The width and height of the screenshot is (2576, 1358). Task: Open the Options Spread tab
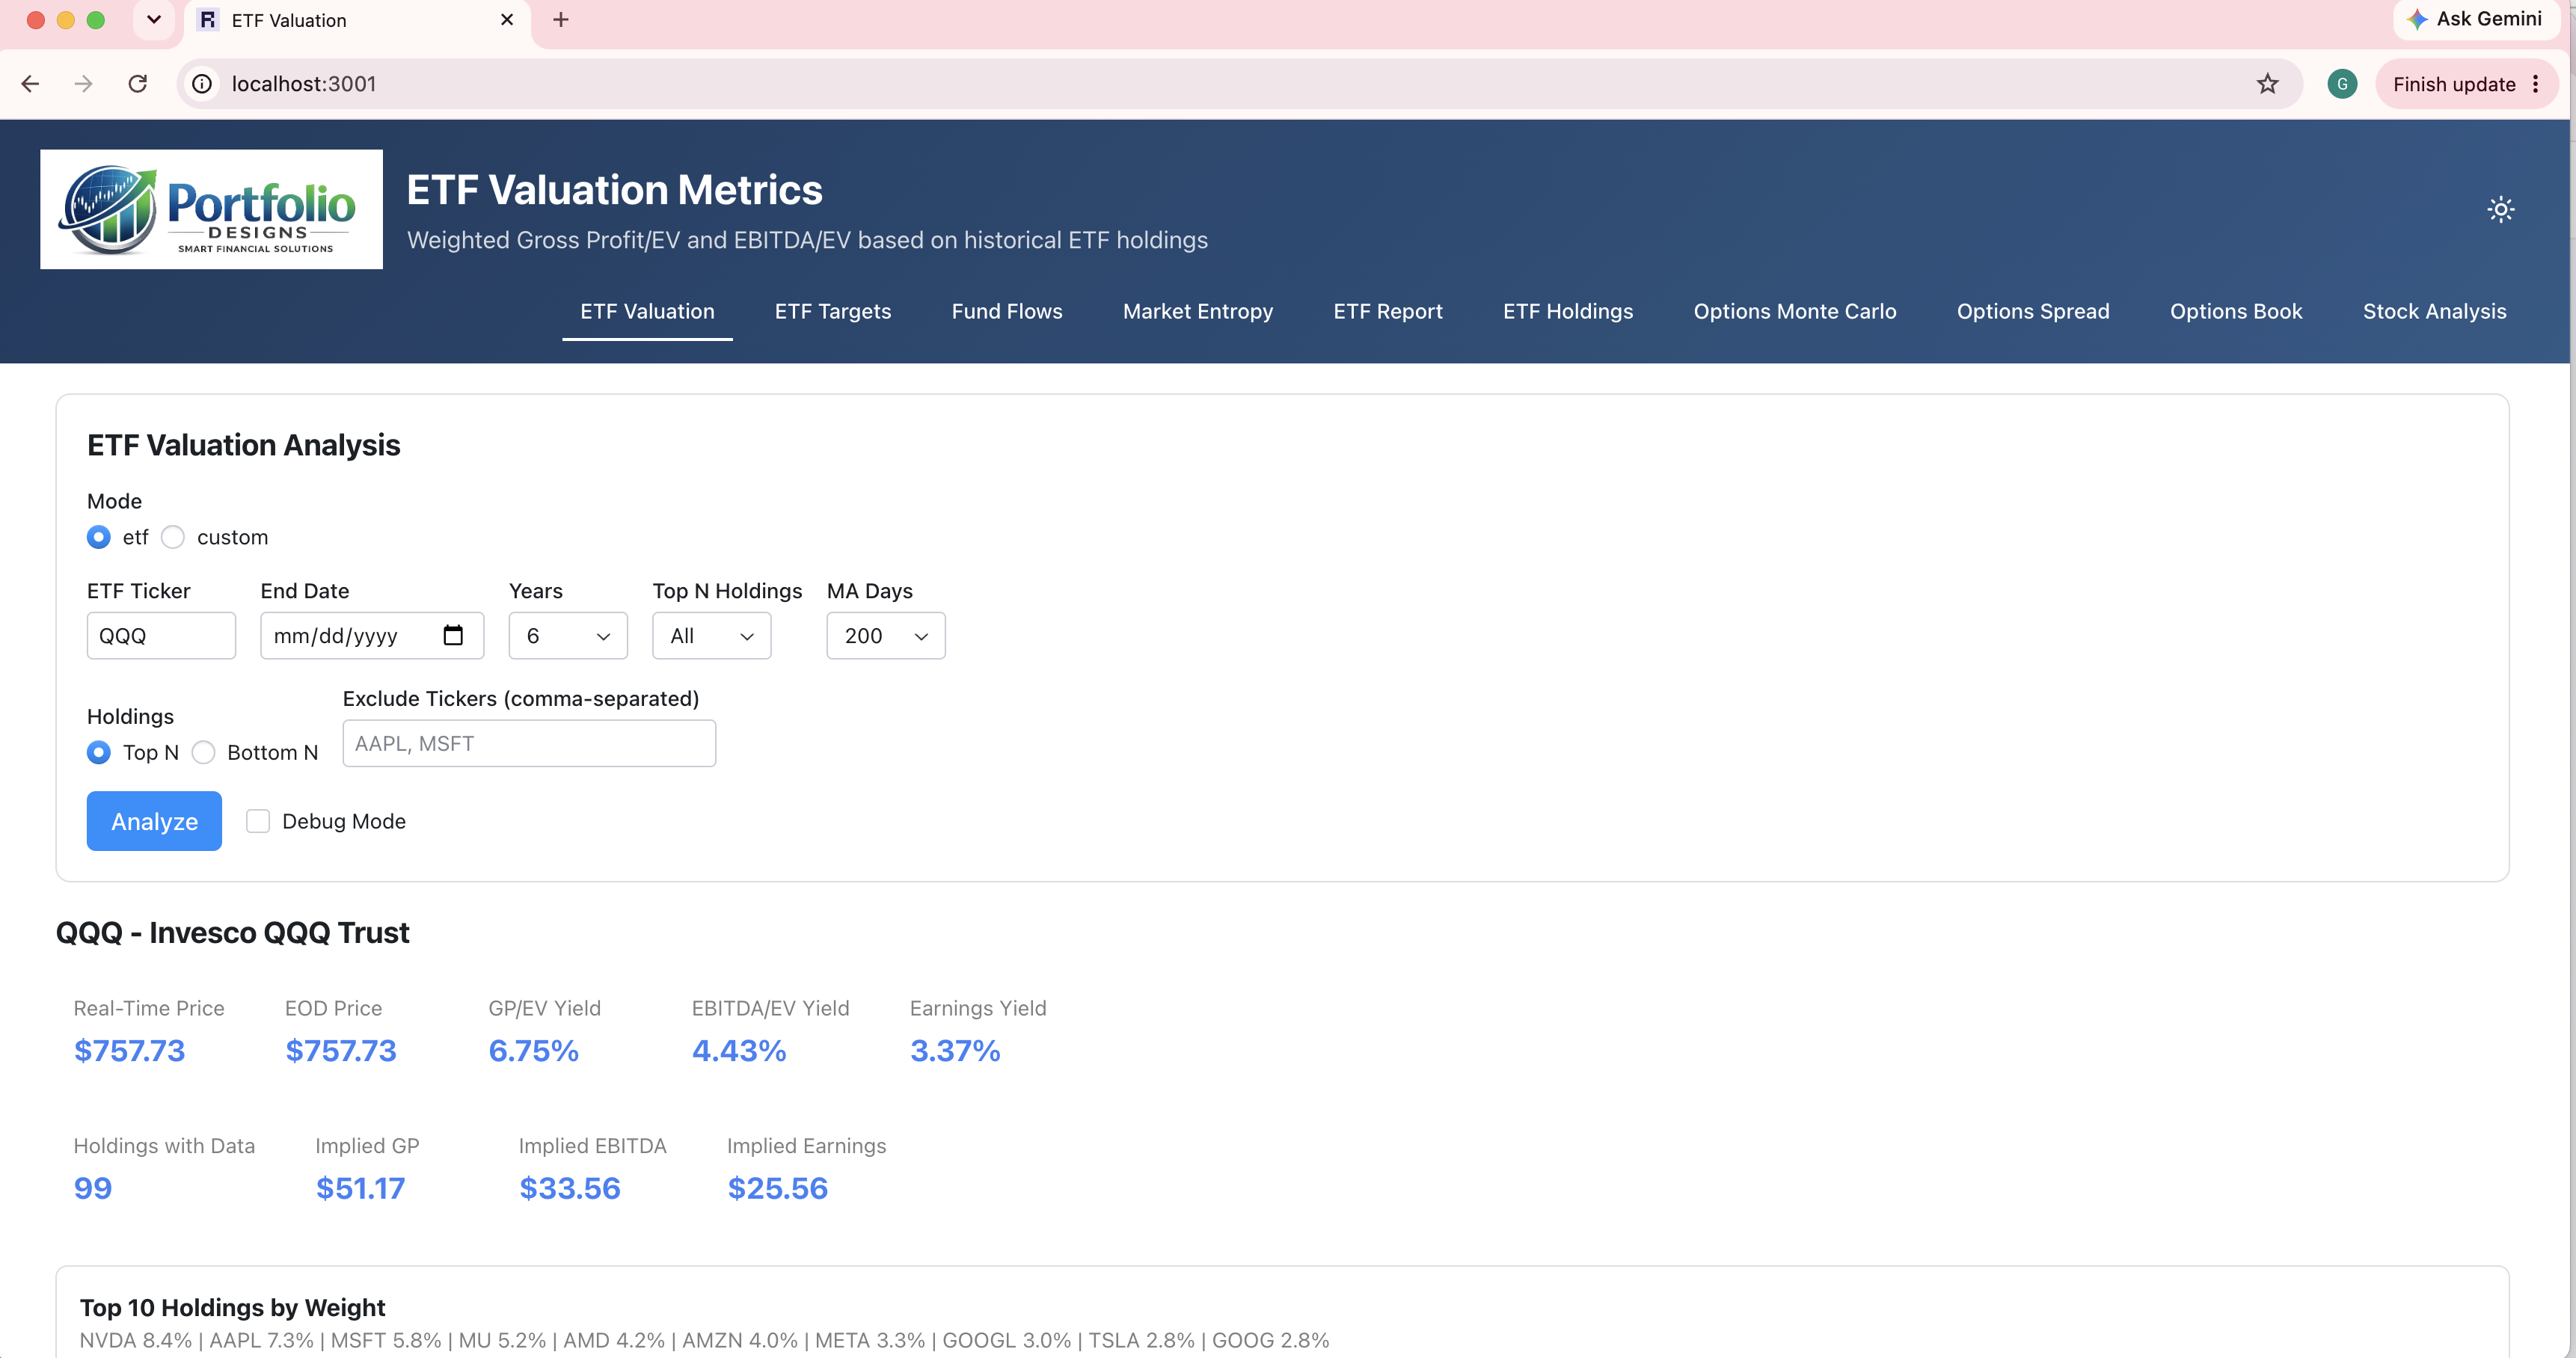[x=2033, y=311]
